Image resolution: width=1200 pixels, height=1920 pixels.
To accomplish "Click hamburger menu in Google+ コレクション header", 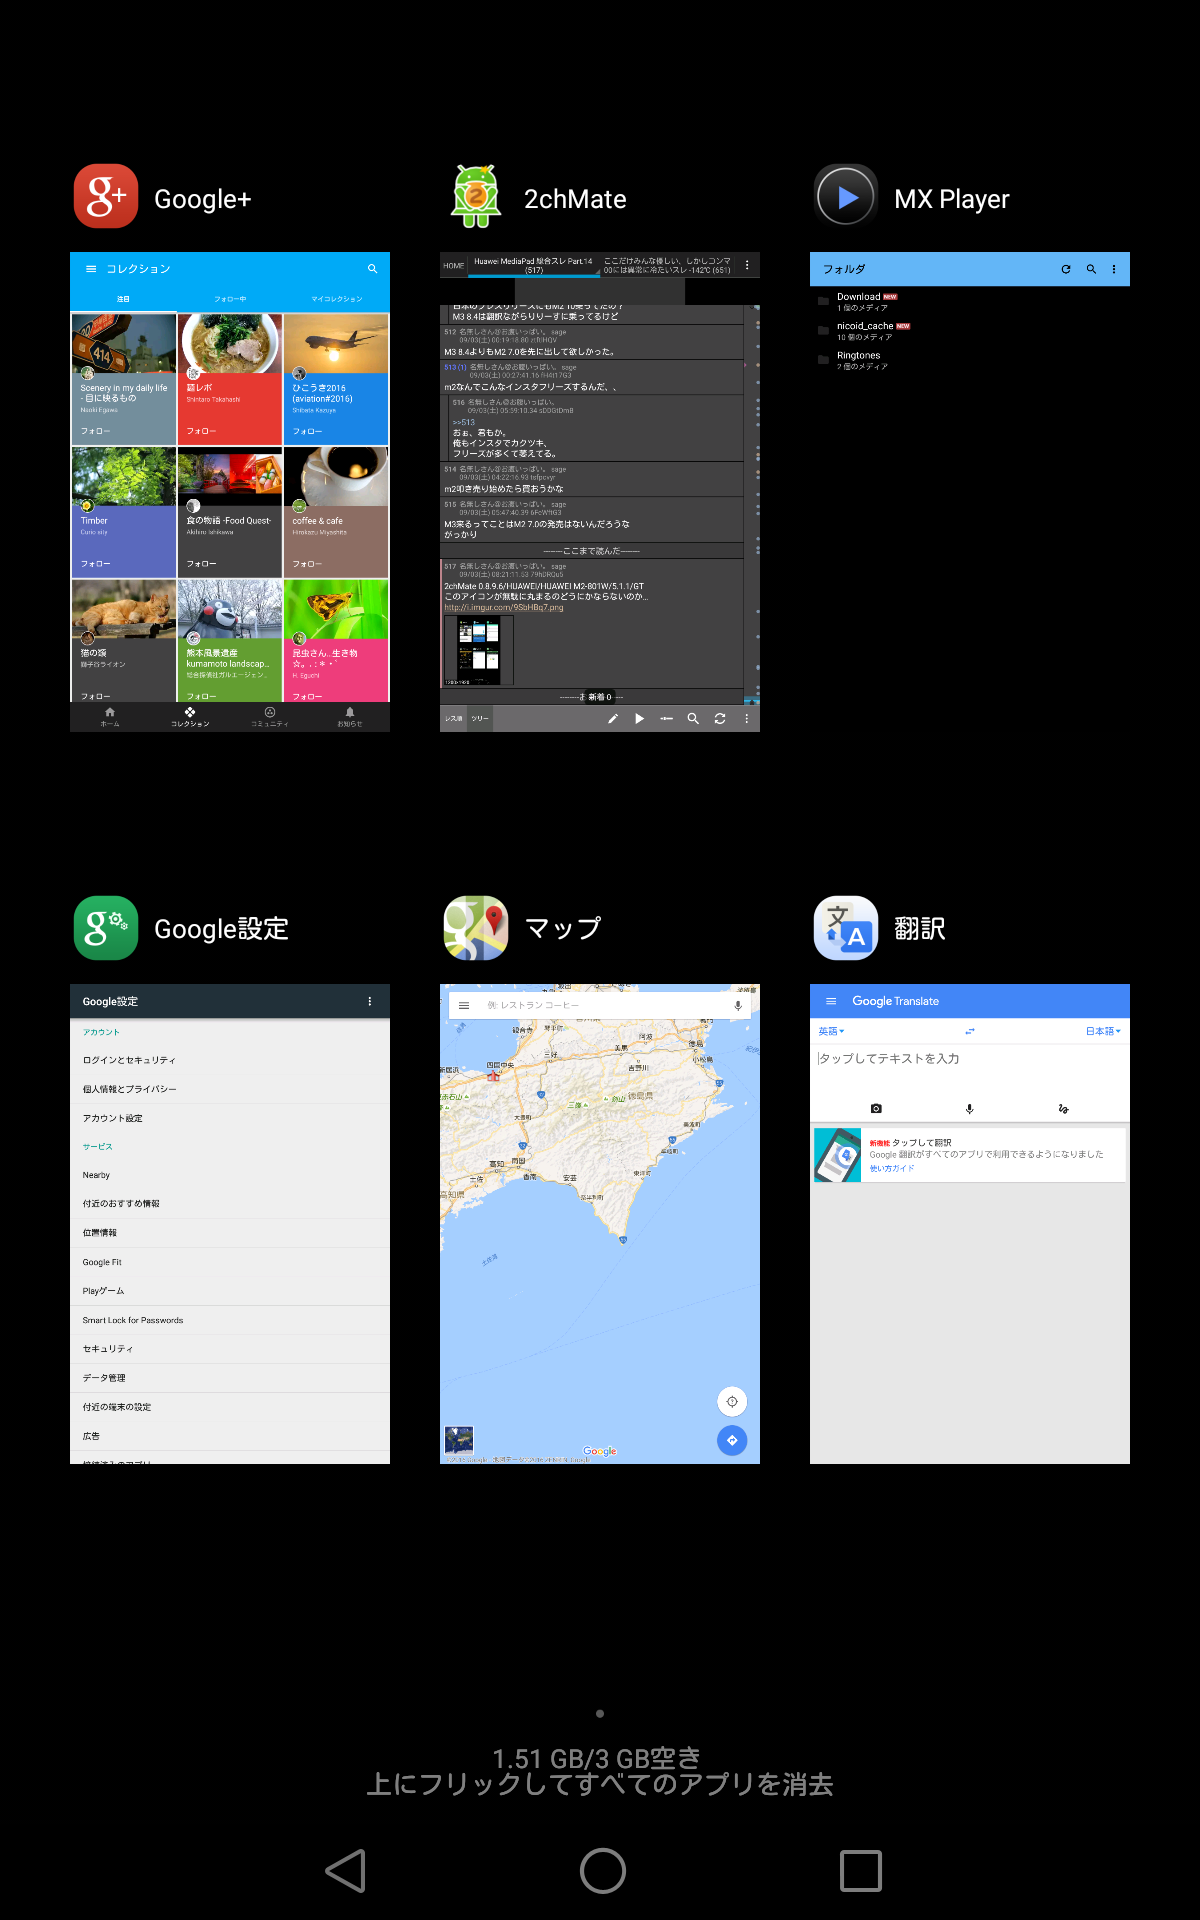I will point(91,269).
